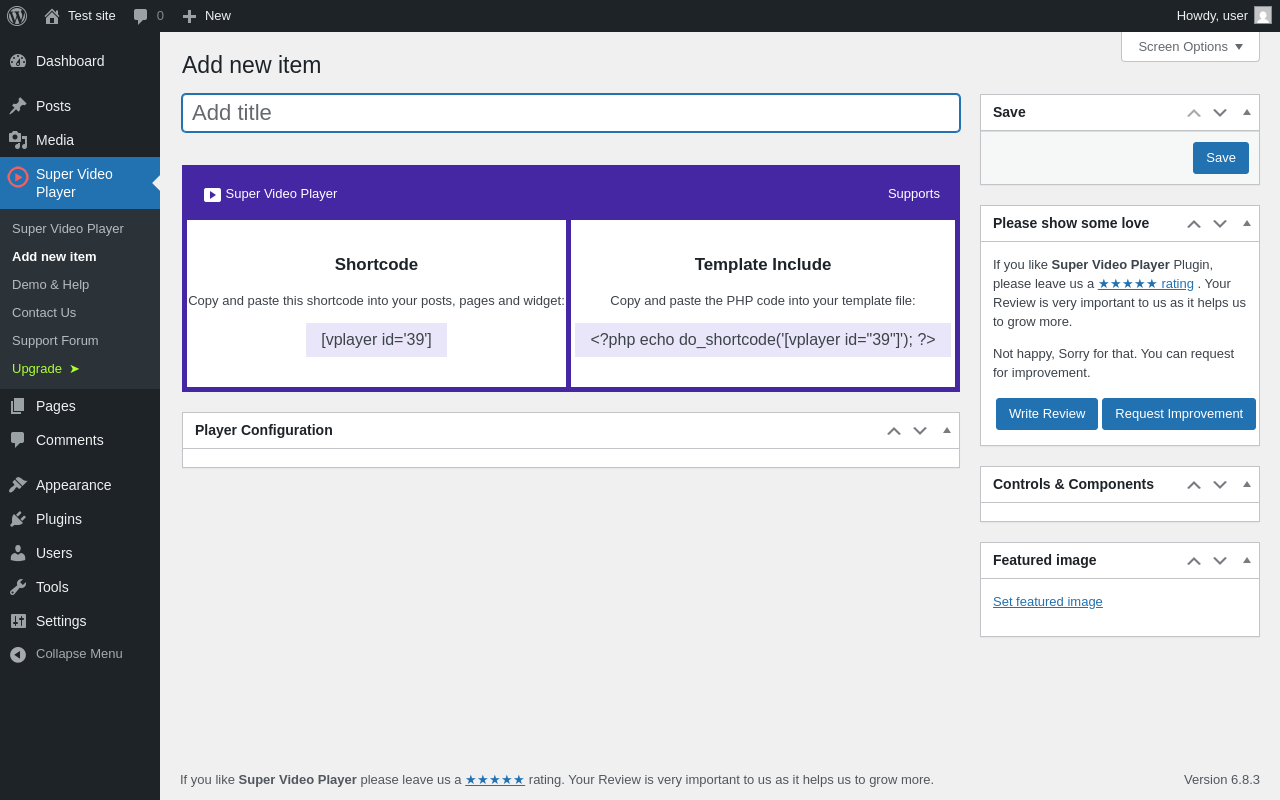Click the comments bubble icon in admin bar
The image size is (1280, 800).
coord(141,16)
